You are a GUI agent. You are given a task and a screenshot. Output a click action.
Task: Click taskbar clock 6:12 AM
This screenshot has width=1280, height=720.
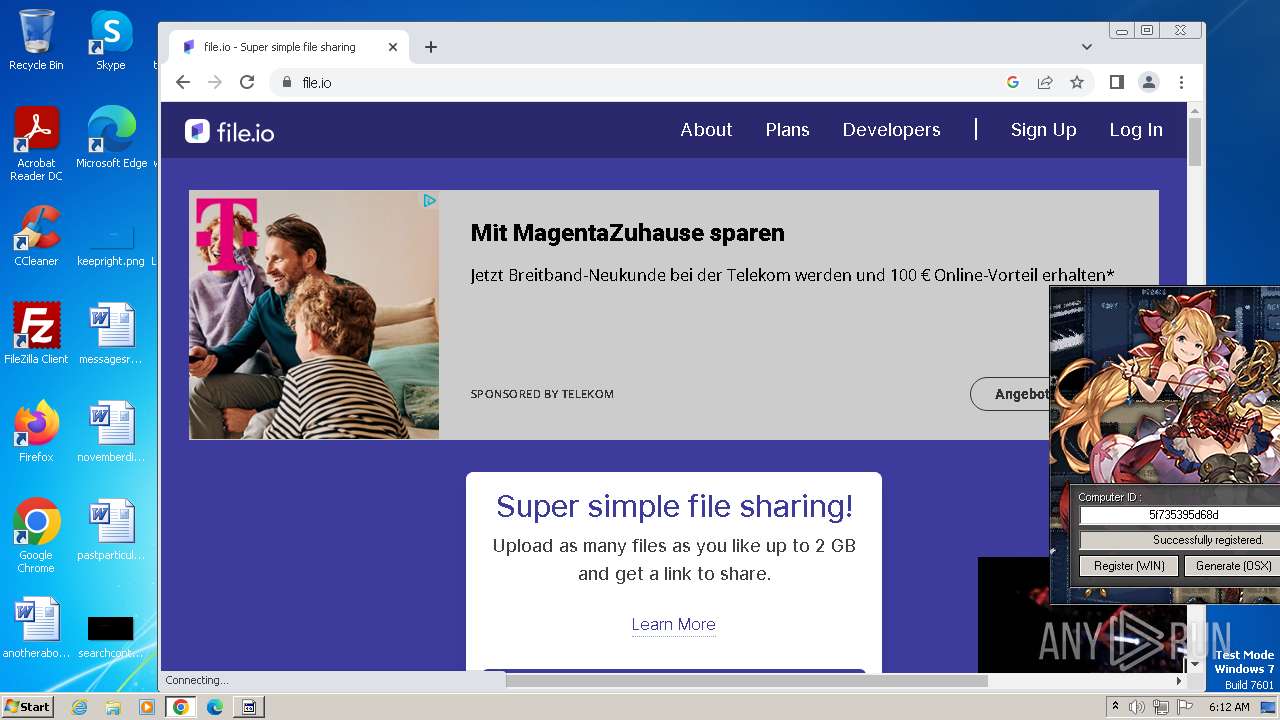coord(1229,707)
